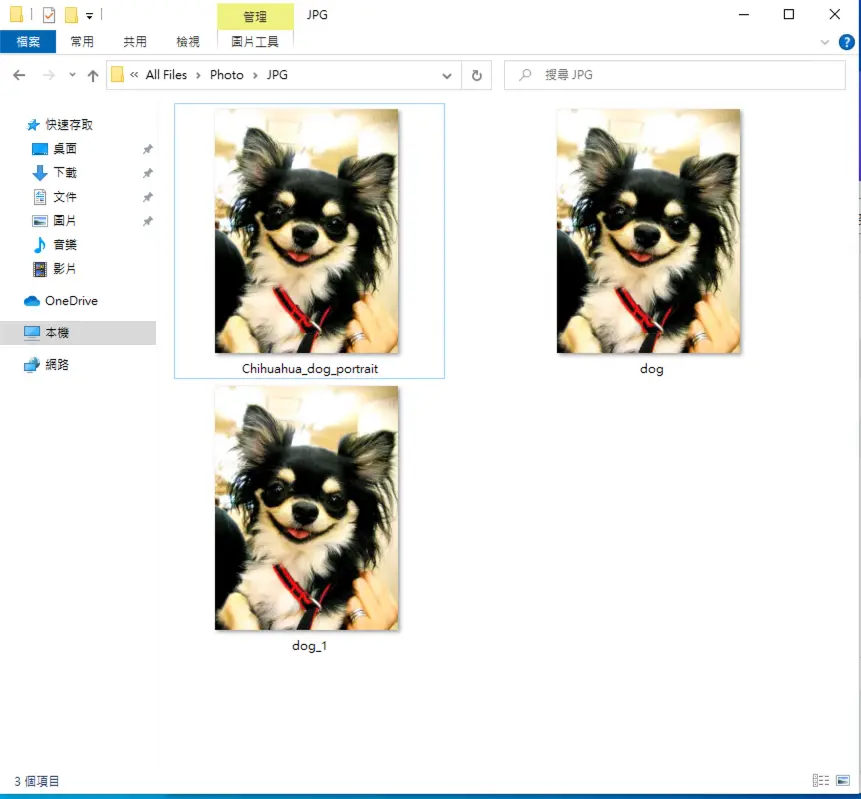Viewport: 861px width, 799px height.
Task: Click the dog_1 file name label
Action: click(x=309, y=646)
